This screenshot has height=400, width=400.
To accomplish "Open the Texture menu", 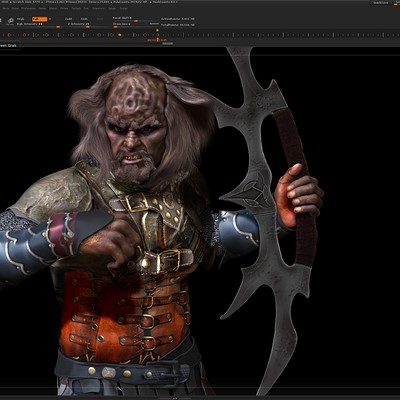I will click(x=76, y=8).
